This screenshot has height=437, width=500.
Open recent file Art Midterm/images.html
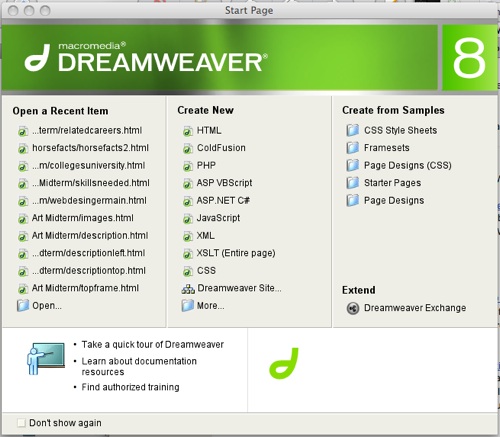(x=83, y=218)
